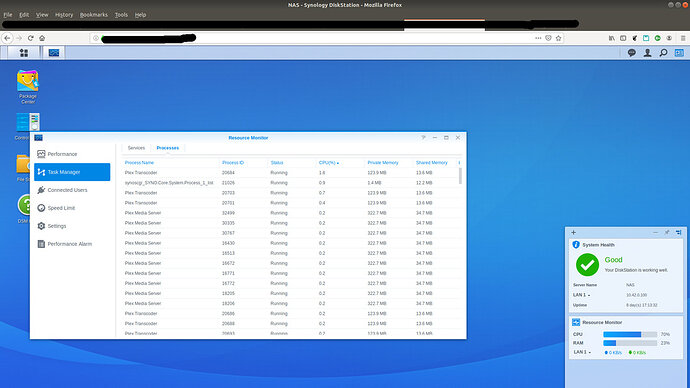Open the Firefox Edit menu

click(24, 15)
